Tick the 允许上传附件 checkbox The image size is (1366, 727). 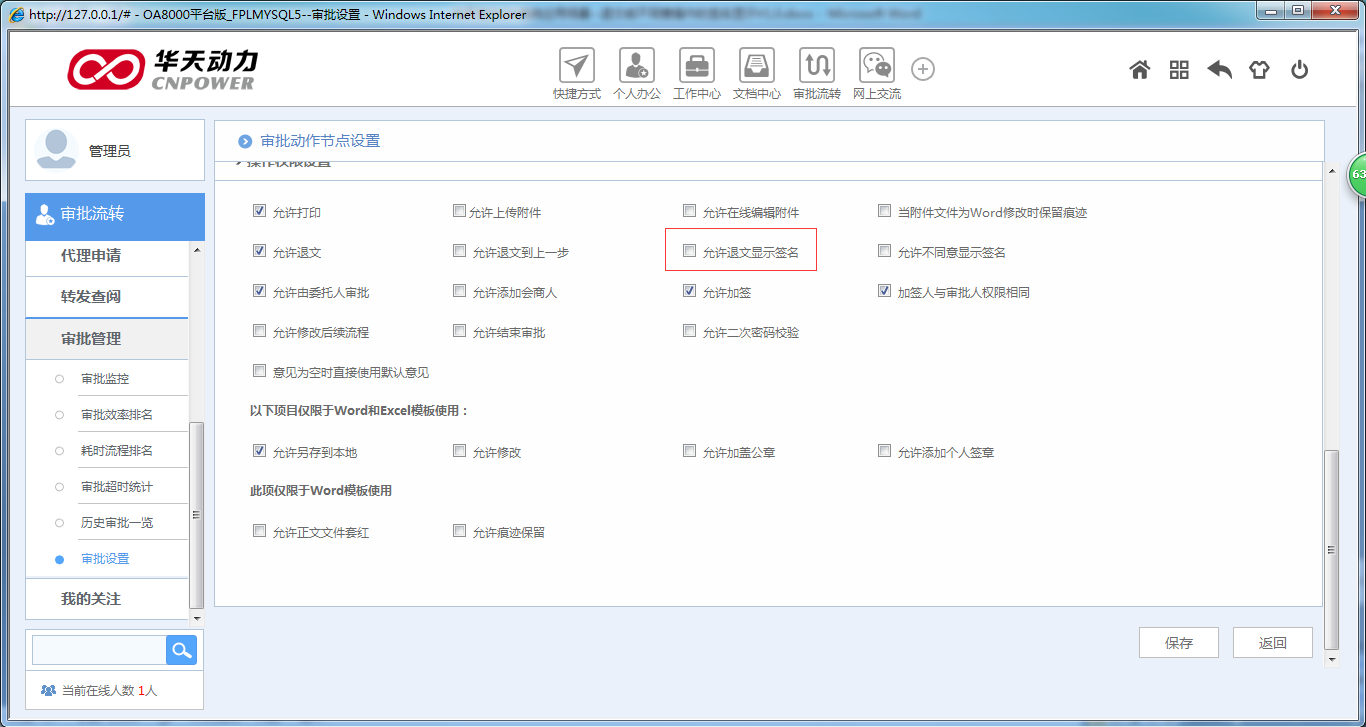click(460, 212)
